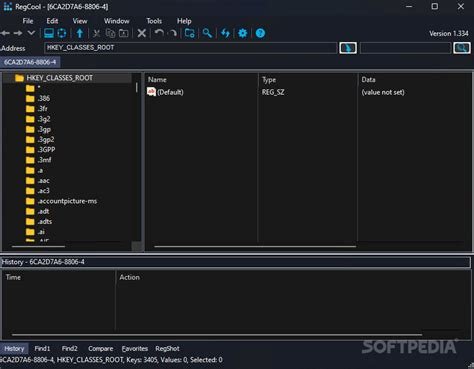
Task: Switch to the History bottom tab
Action: coord(14,349)
